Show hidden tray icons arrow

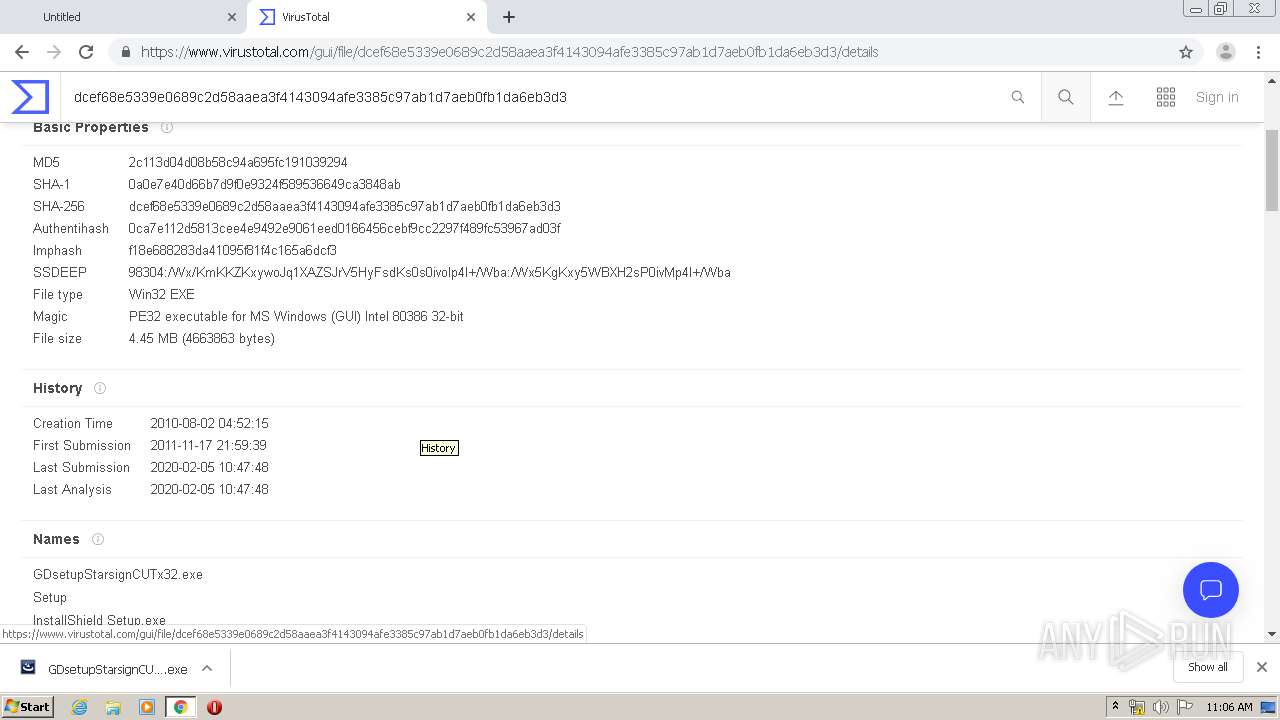click(1115, 707)
